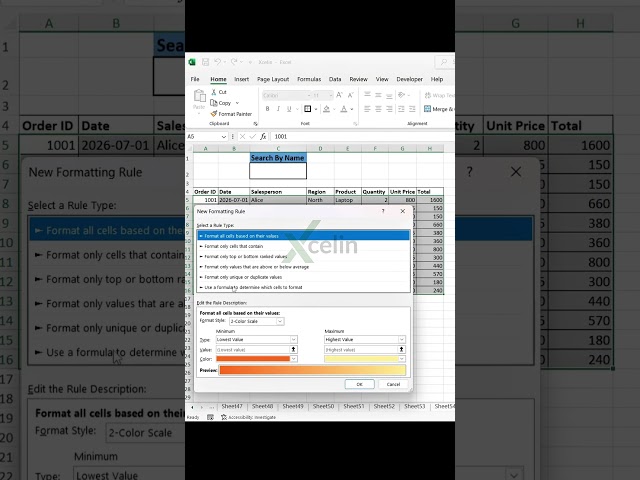Click the Save icon in title bar

pos(205,62)
